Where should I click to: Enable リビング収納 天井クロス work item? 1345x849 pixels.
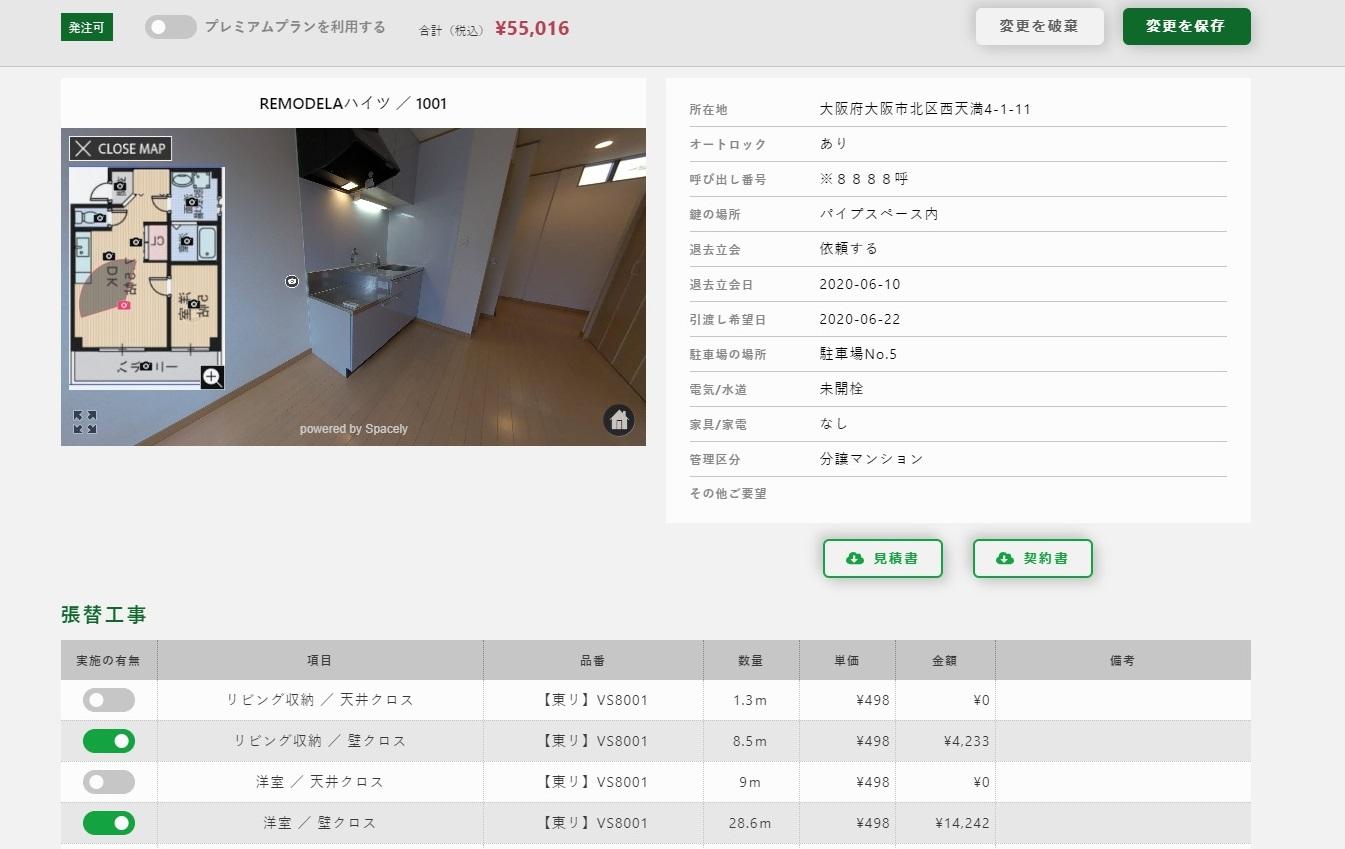pyautogui.click(x=109, y=700)
